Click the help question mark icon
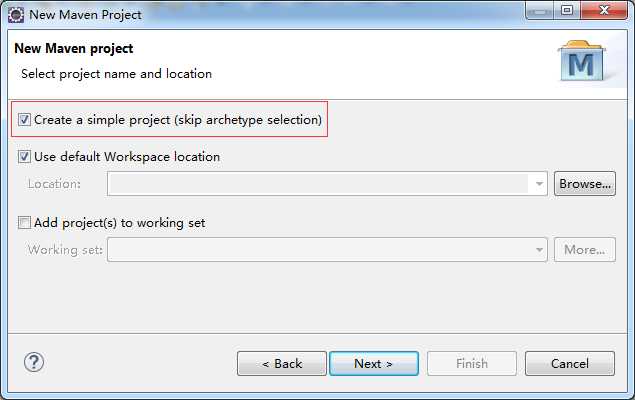 pyautogui.click(x=34, y=362)
